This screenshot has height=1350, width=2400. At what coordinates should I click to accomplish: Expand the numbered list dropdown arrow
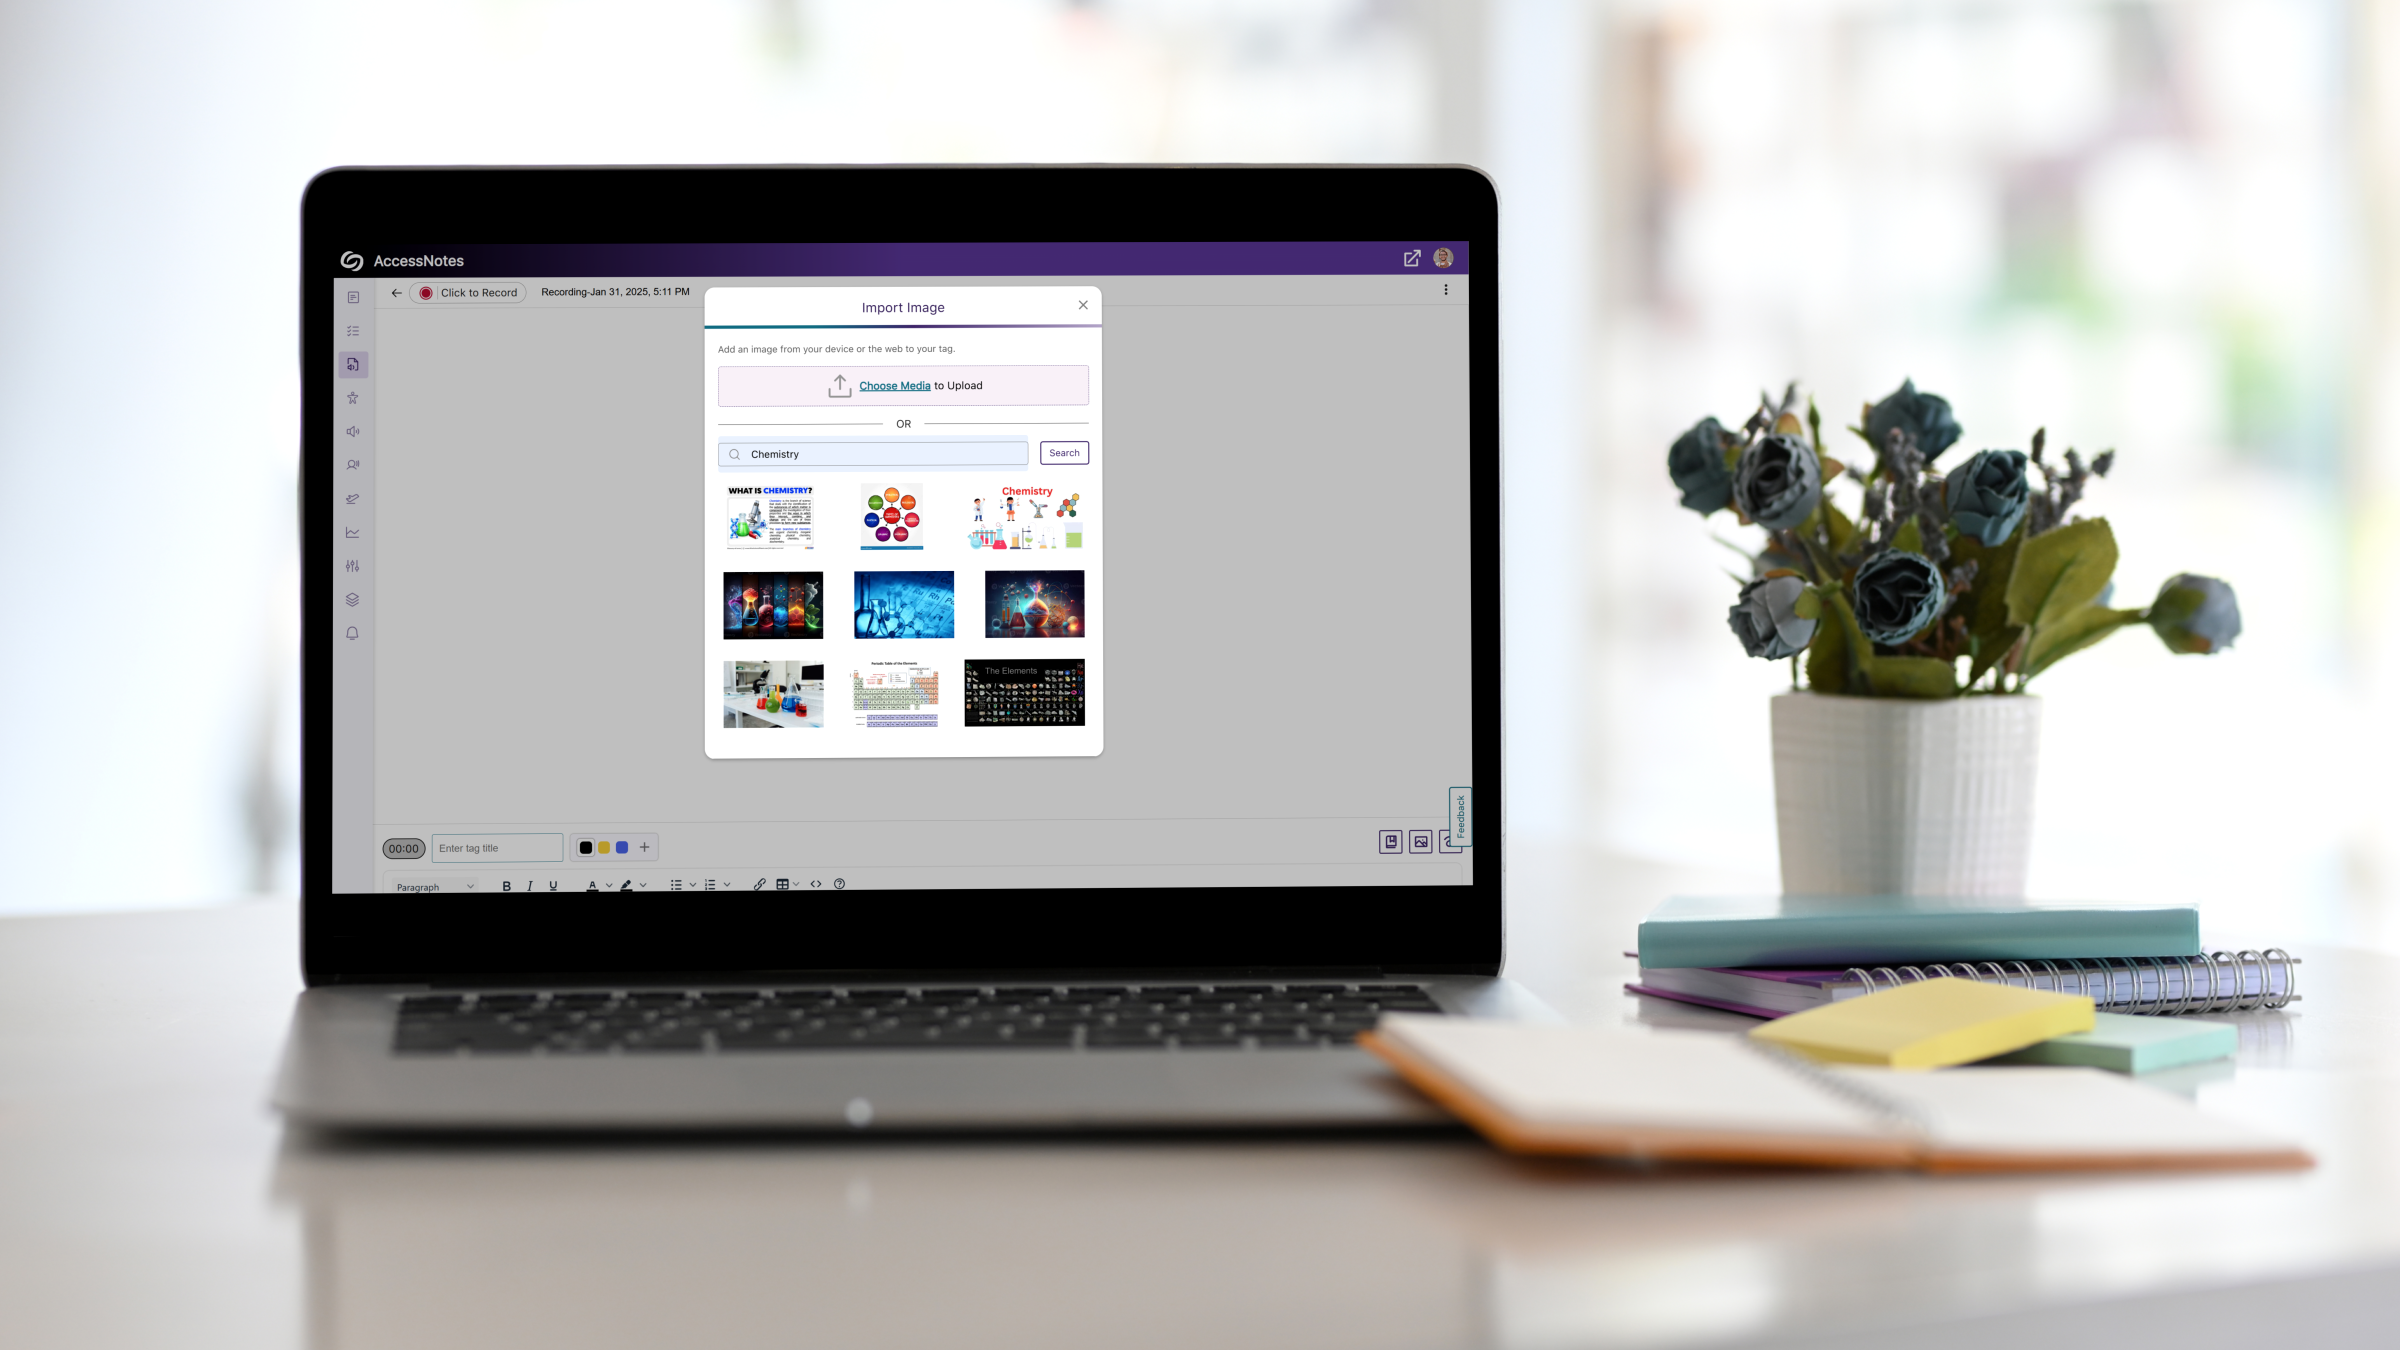point(727,885)
